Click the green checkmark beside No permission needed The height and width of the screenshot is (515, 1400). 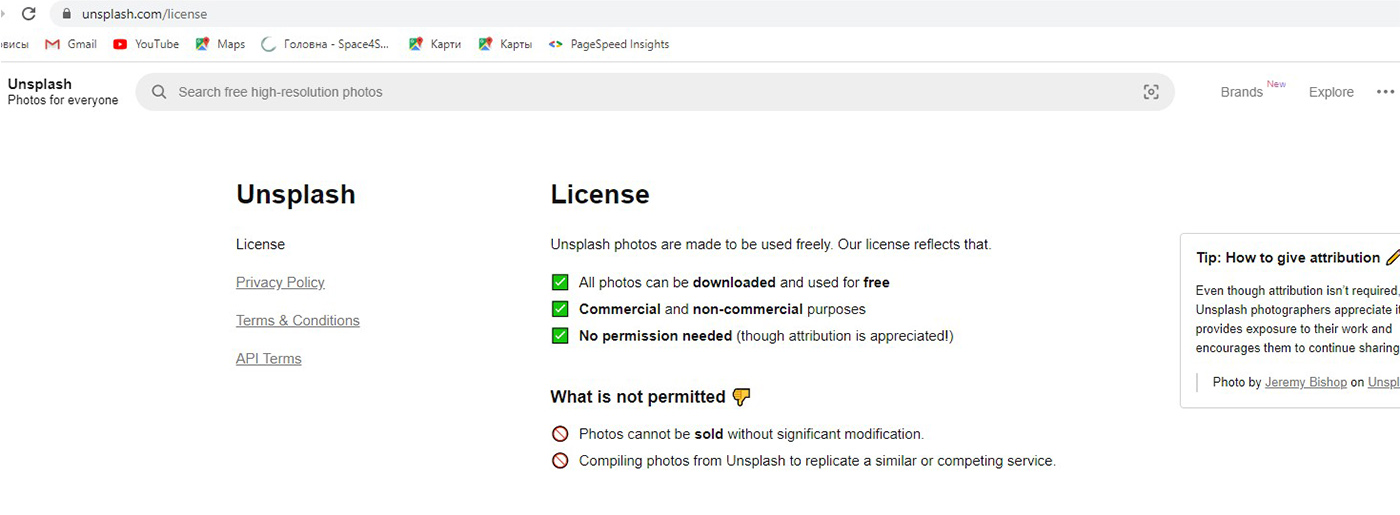point(560,336)
